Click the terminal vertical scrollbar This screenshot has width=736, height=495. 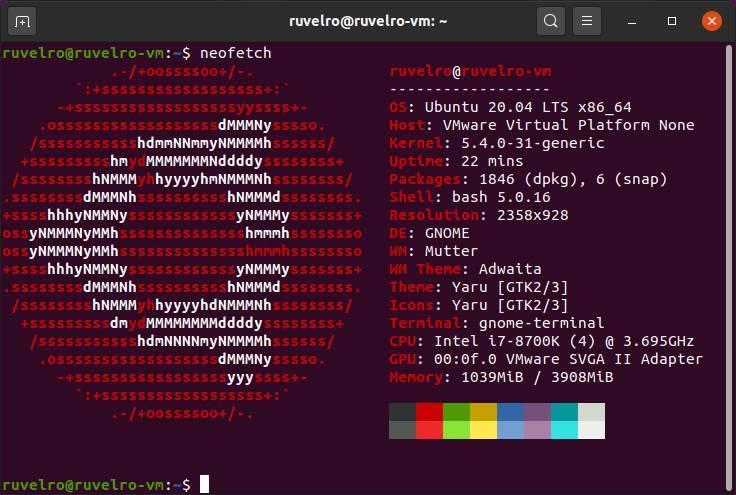728,267
